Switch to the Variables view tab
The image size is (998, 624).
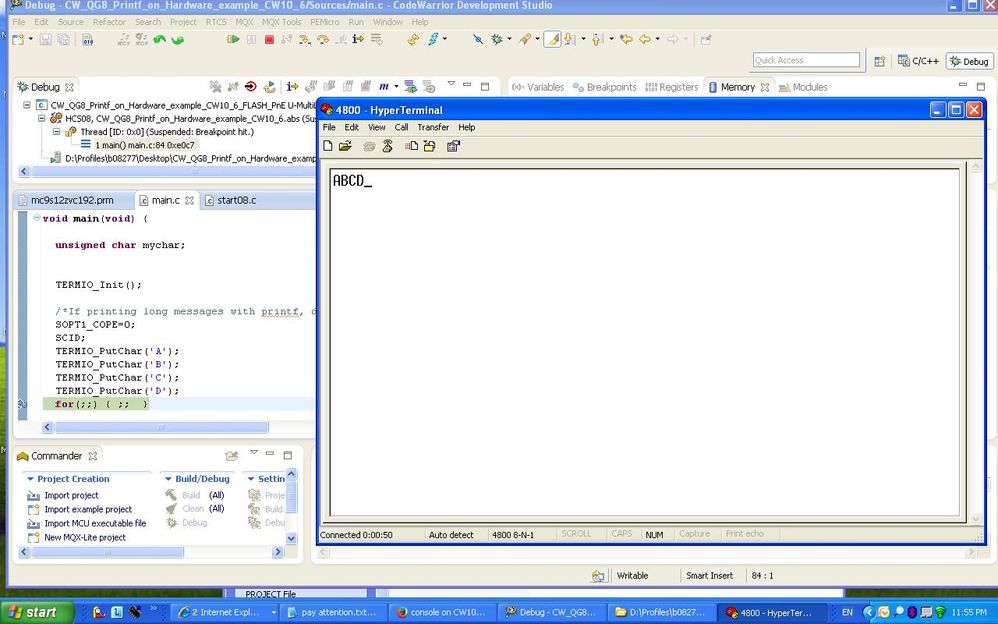pos(538,87)
